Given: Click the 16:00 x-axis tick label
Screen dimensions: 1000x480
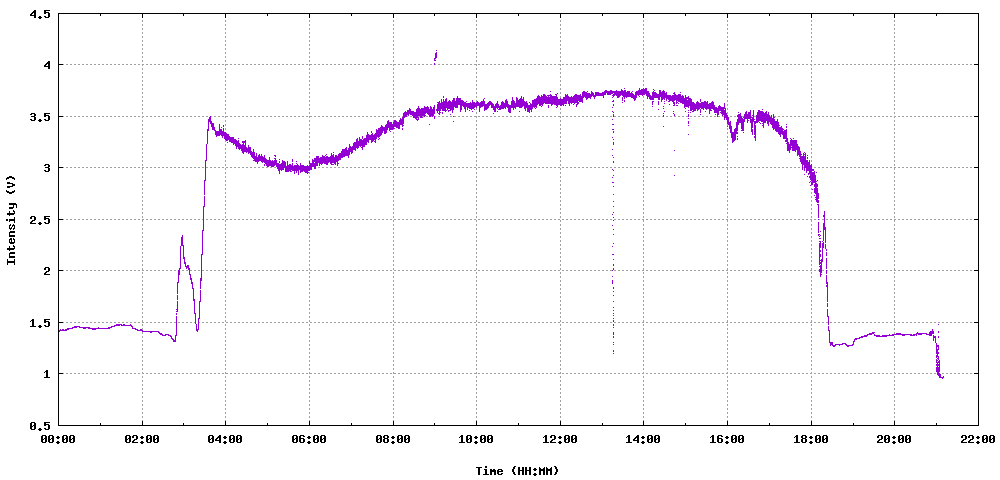Looking at the screenshot, I should click(x=727, y=439).
